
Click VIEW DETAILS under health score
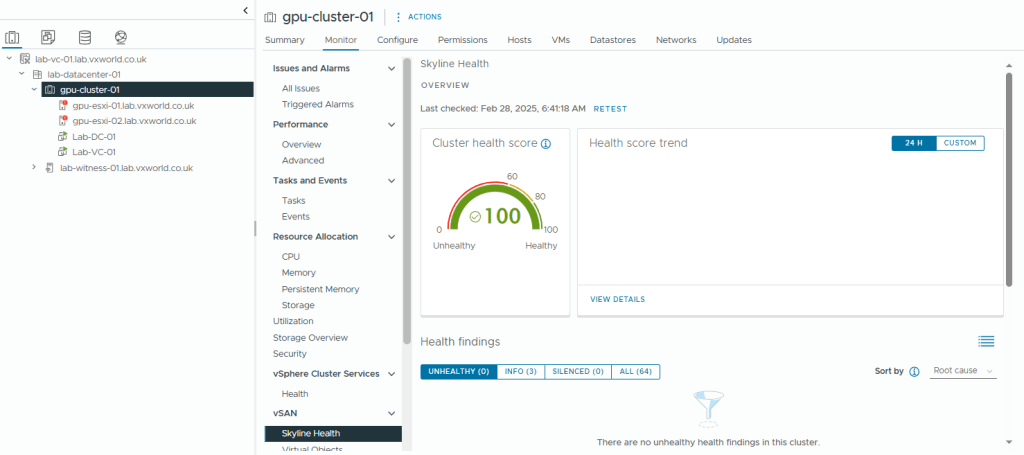click(x=617, y=299)
